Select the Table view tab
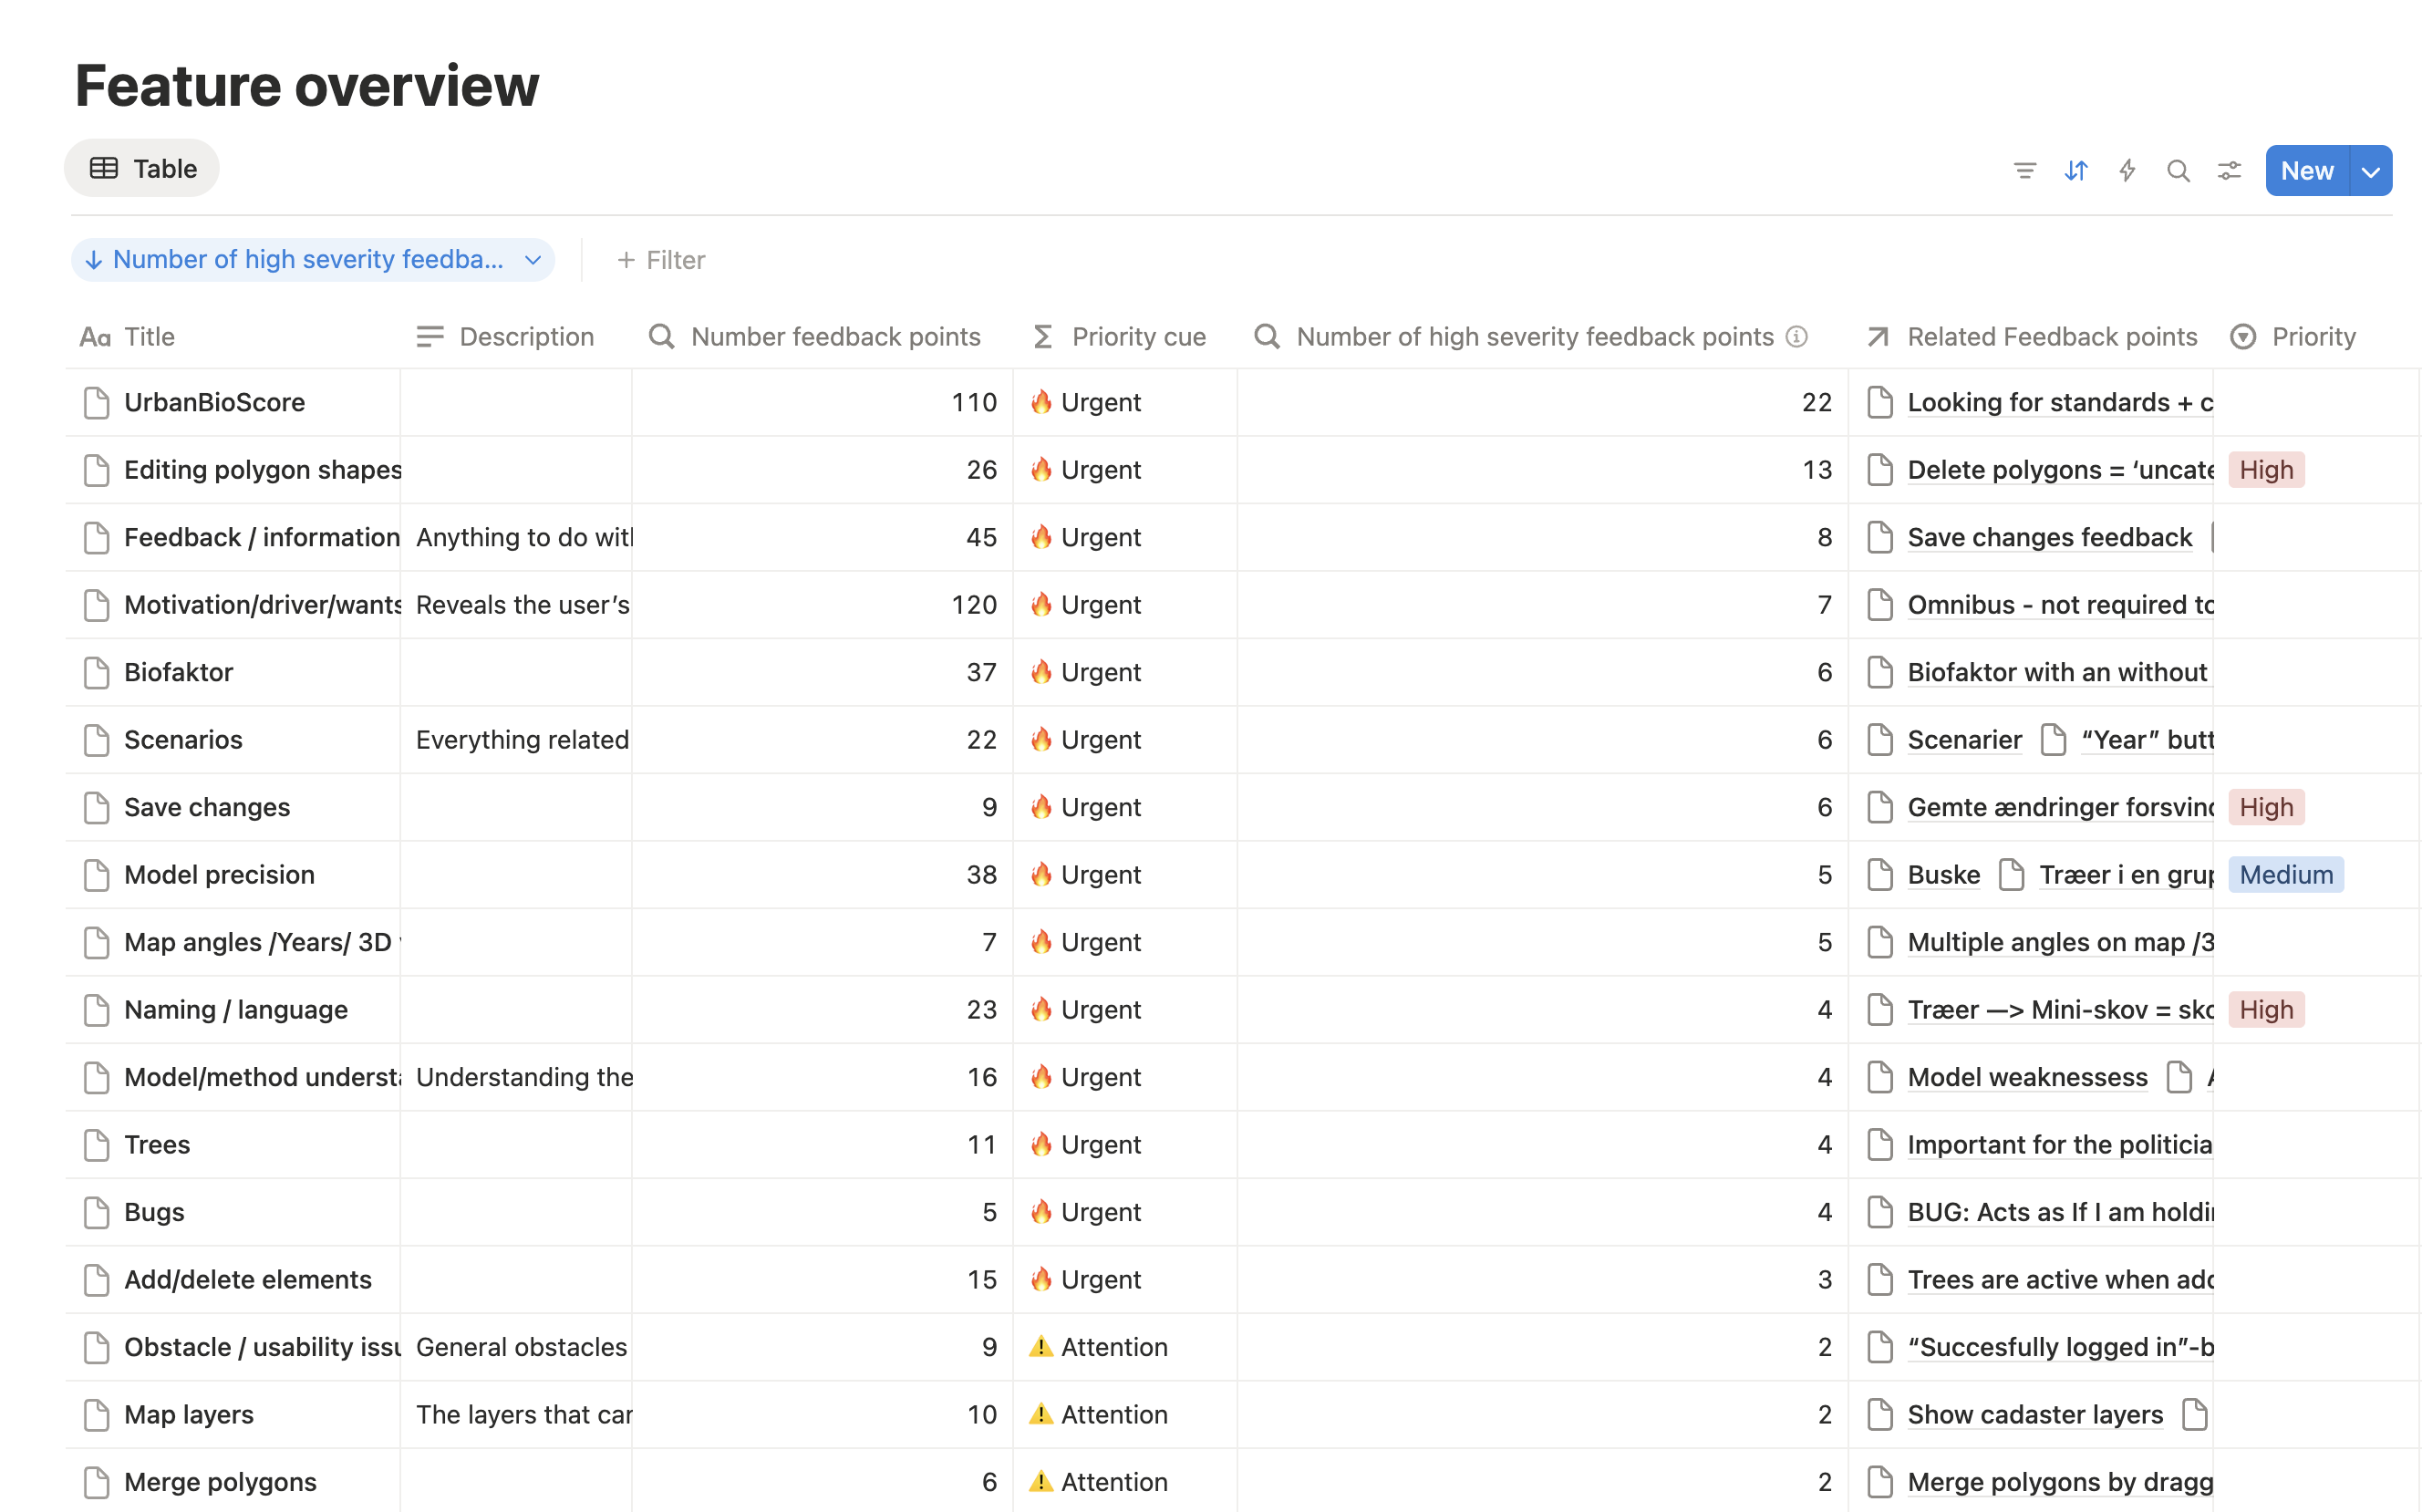 coord(143,168)
